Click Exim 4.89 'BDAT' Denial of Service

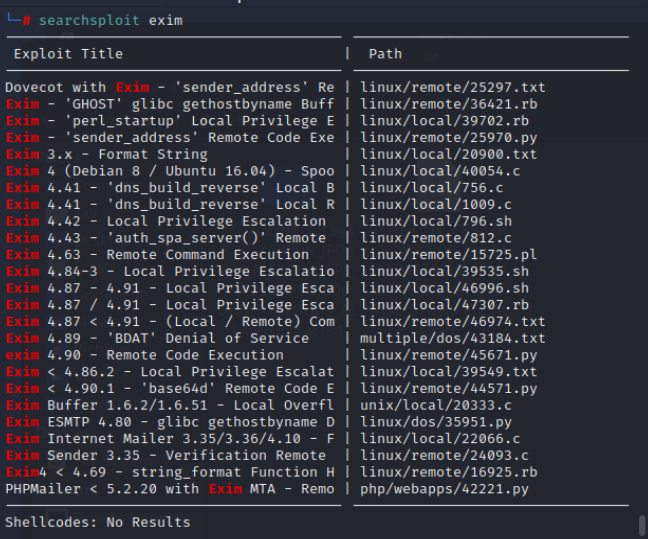click(x=157, y=339)
